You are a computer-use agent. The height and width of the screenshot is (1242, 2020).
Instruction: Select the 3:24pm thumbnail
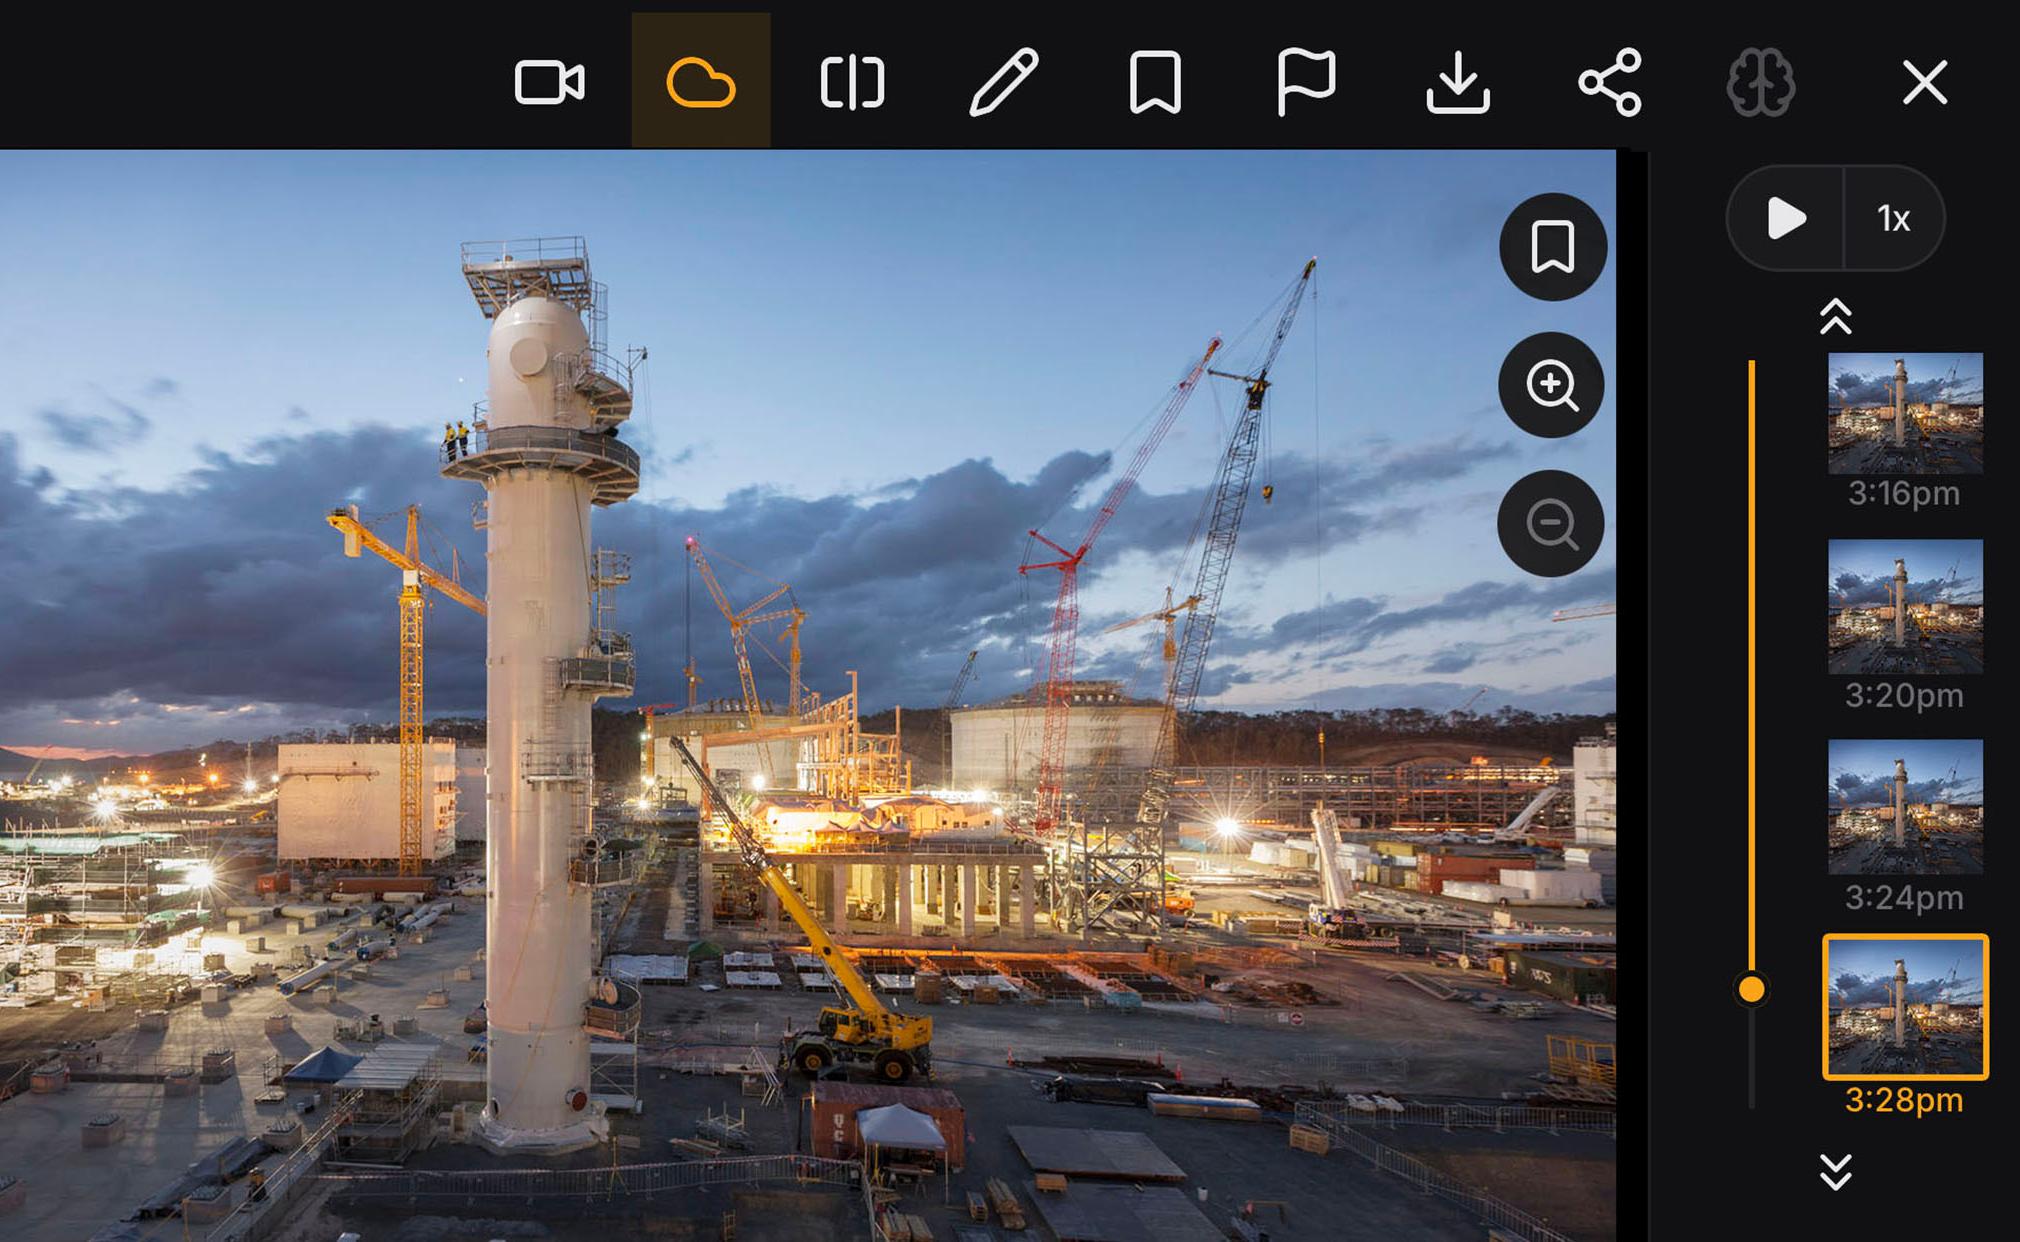1905,807
